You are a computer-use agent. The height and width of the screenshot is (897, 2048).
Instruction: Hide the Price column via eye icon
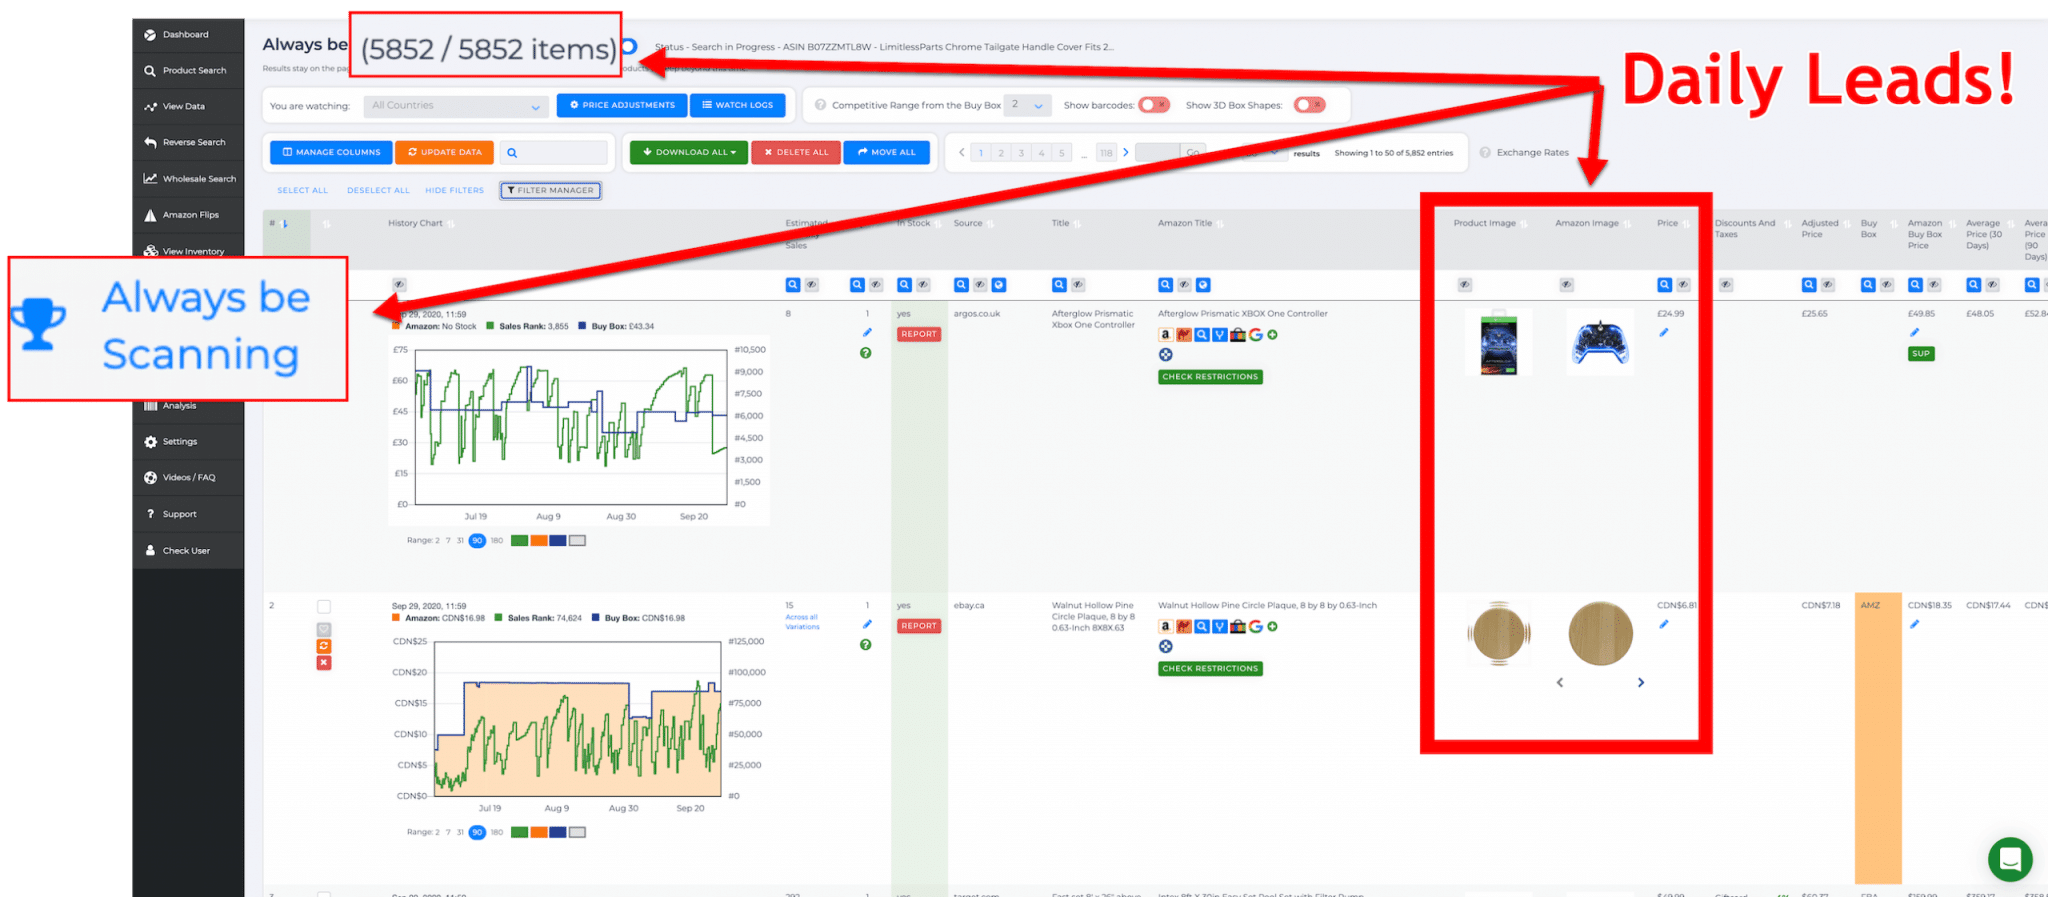point(1683,285)
